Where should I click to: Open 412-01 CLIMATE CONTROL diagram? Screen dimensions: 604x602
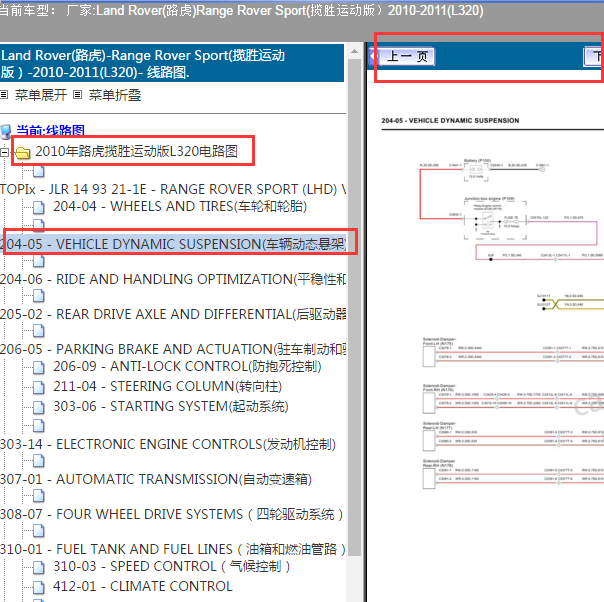143,587
